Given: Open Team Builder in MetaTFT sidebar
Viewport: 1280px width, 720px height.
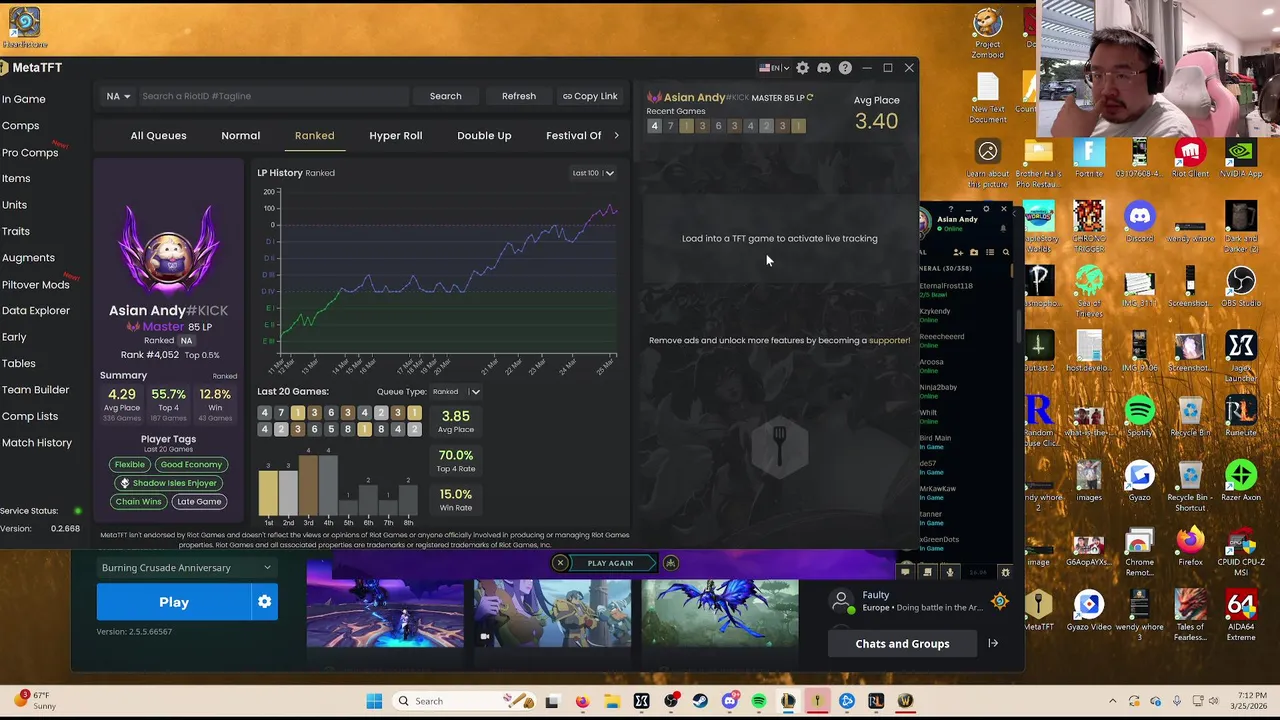Looking at the screenshot, I should pyautogui.click(x=35, y=390).
